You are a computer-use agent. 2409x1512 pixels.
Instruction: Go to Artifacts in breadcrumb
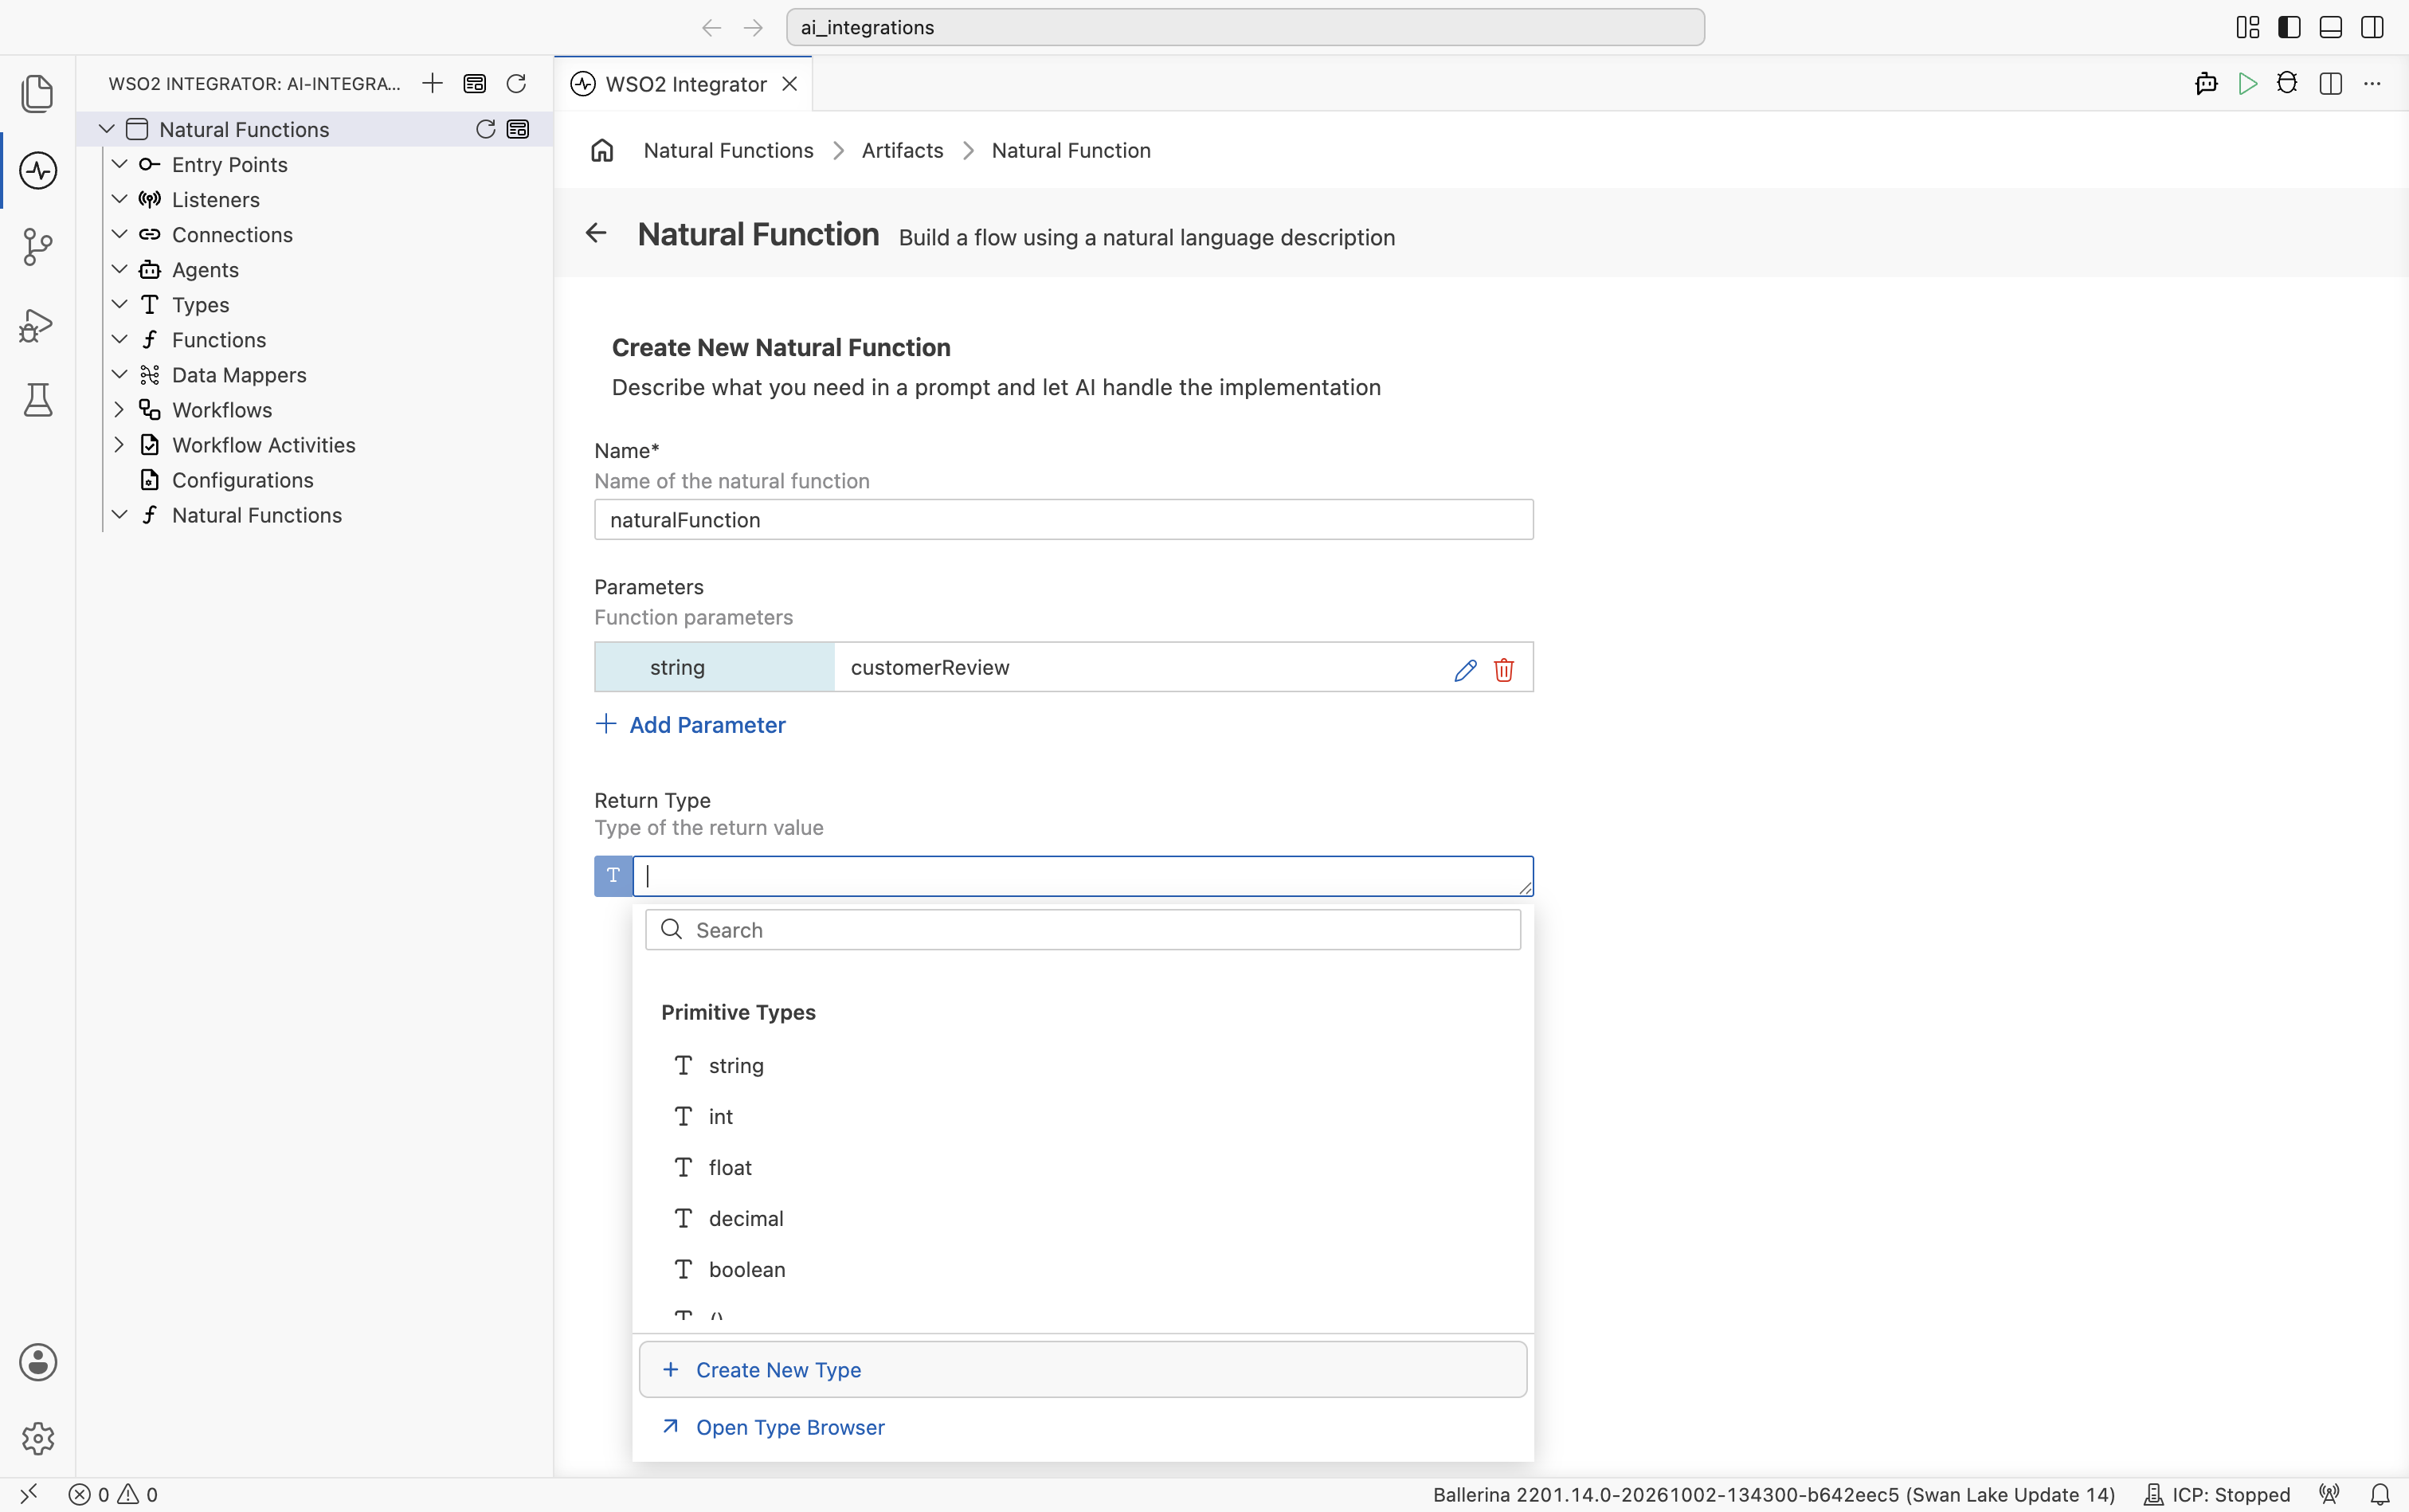902,150
